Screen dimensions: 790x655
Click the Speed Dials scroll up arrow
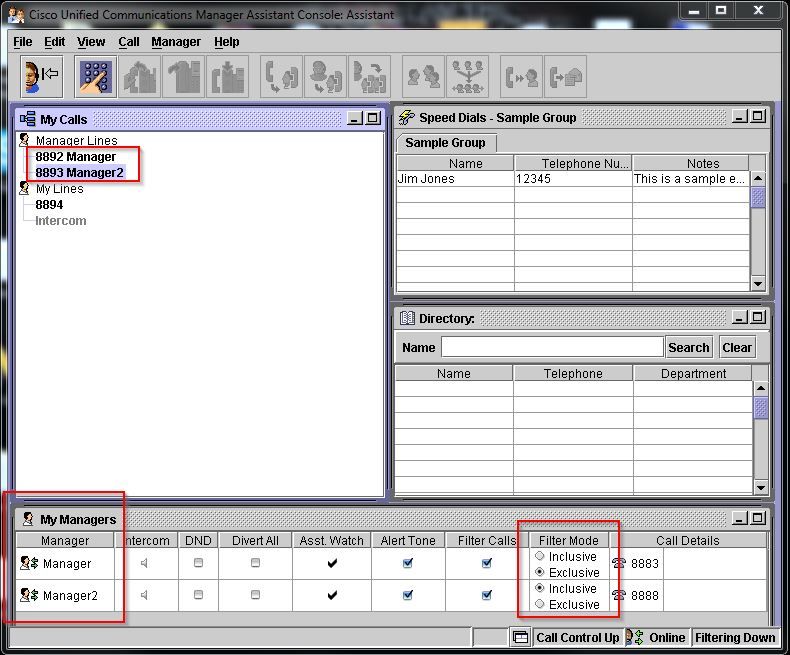coord(758,178)
